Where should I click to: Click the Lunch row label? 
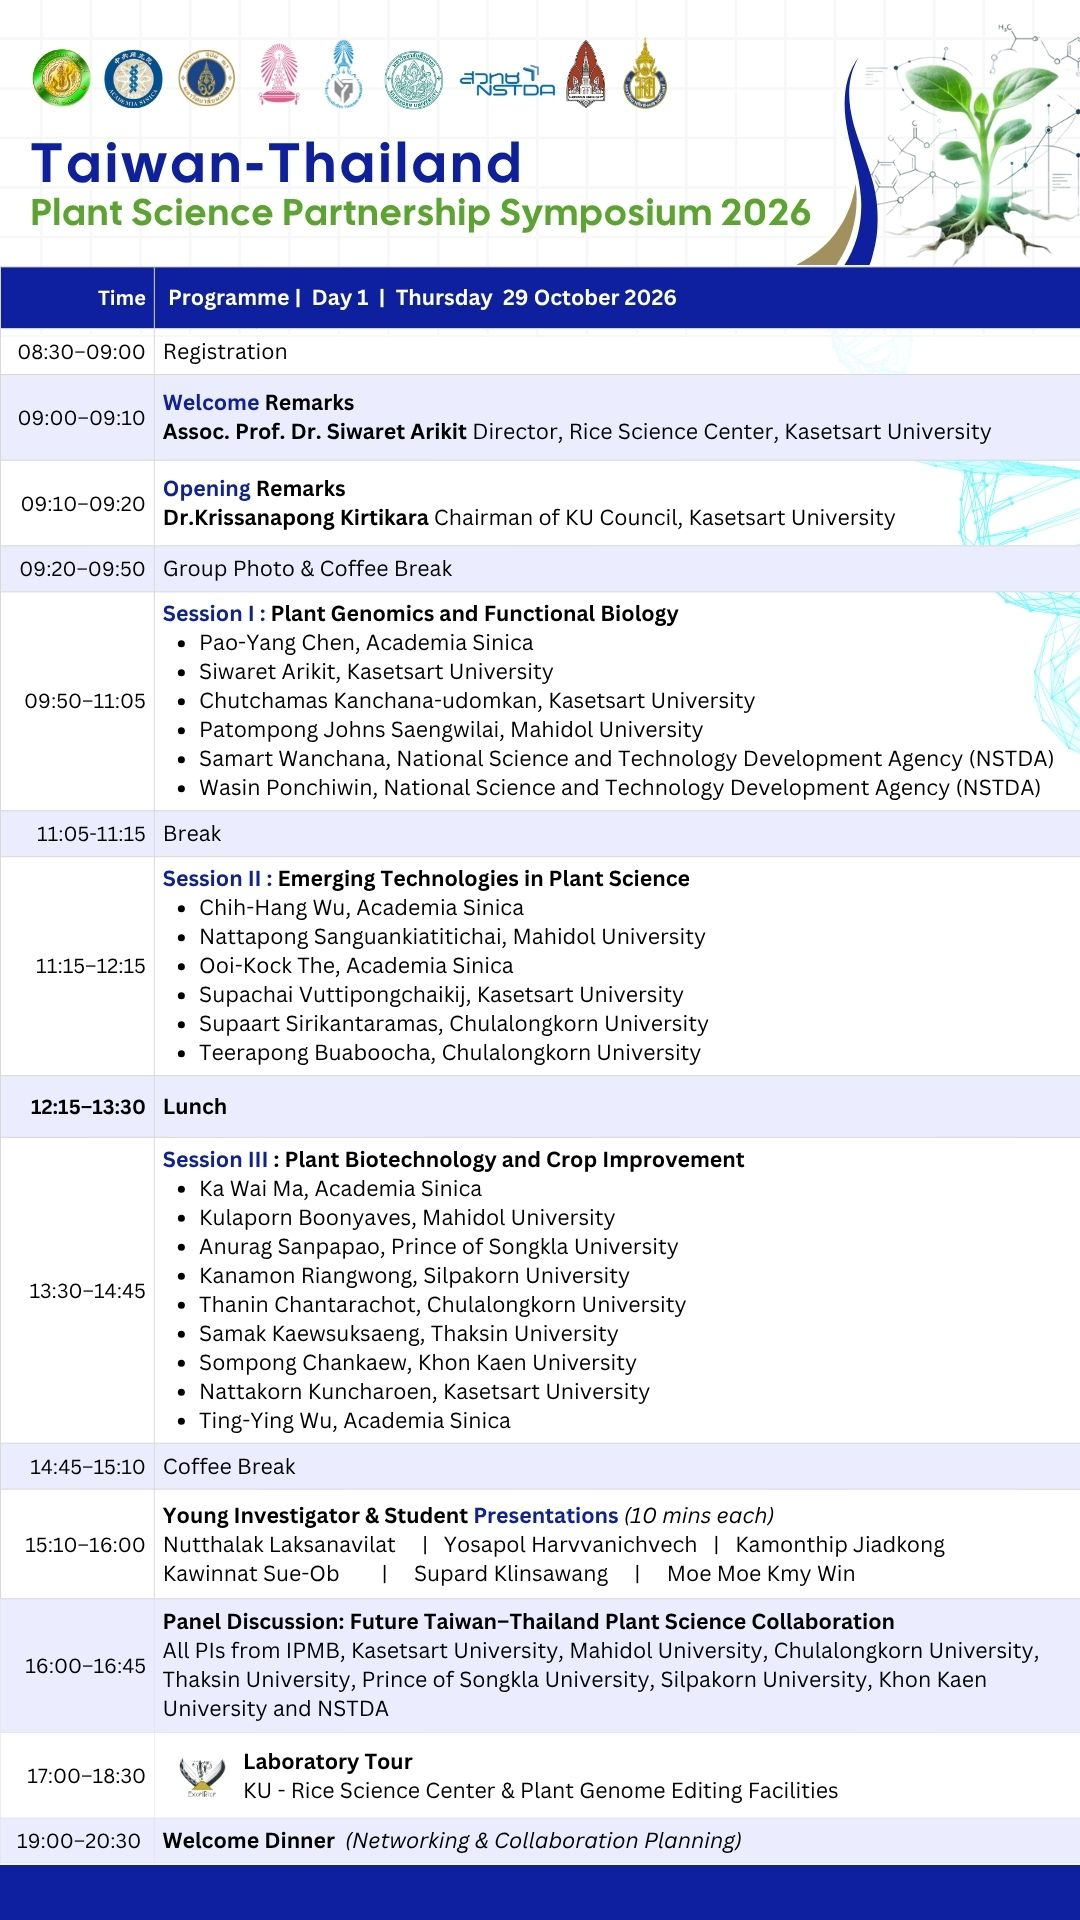(x=195, y=1107)
